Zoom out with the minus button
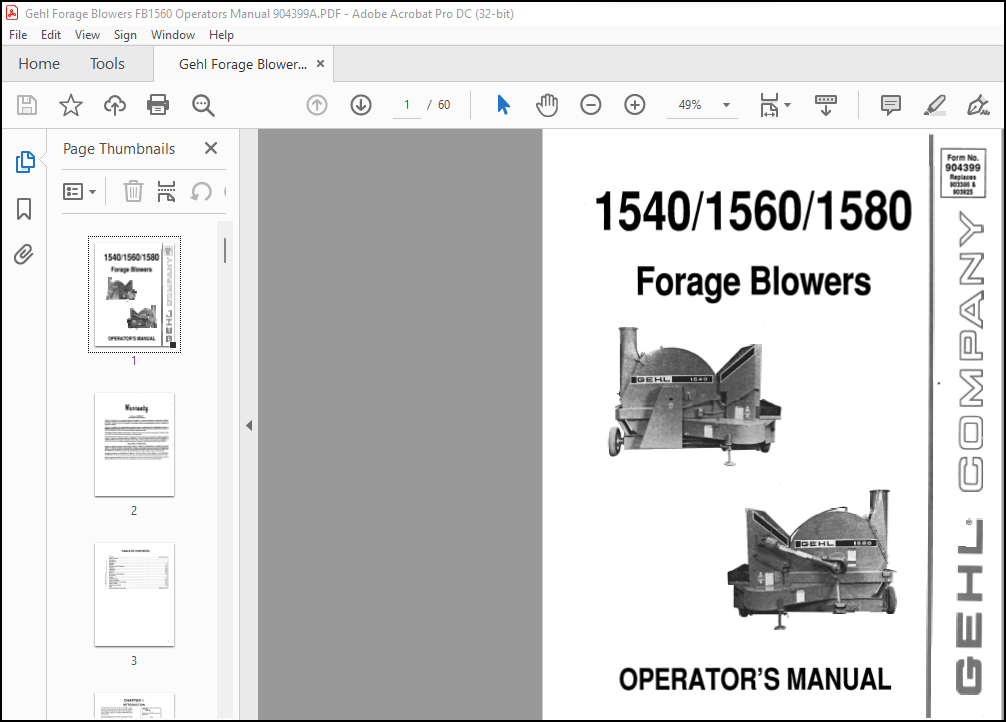Screen dimensions: 1006x722 click(590, 105)
